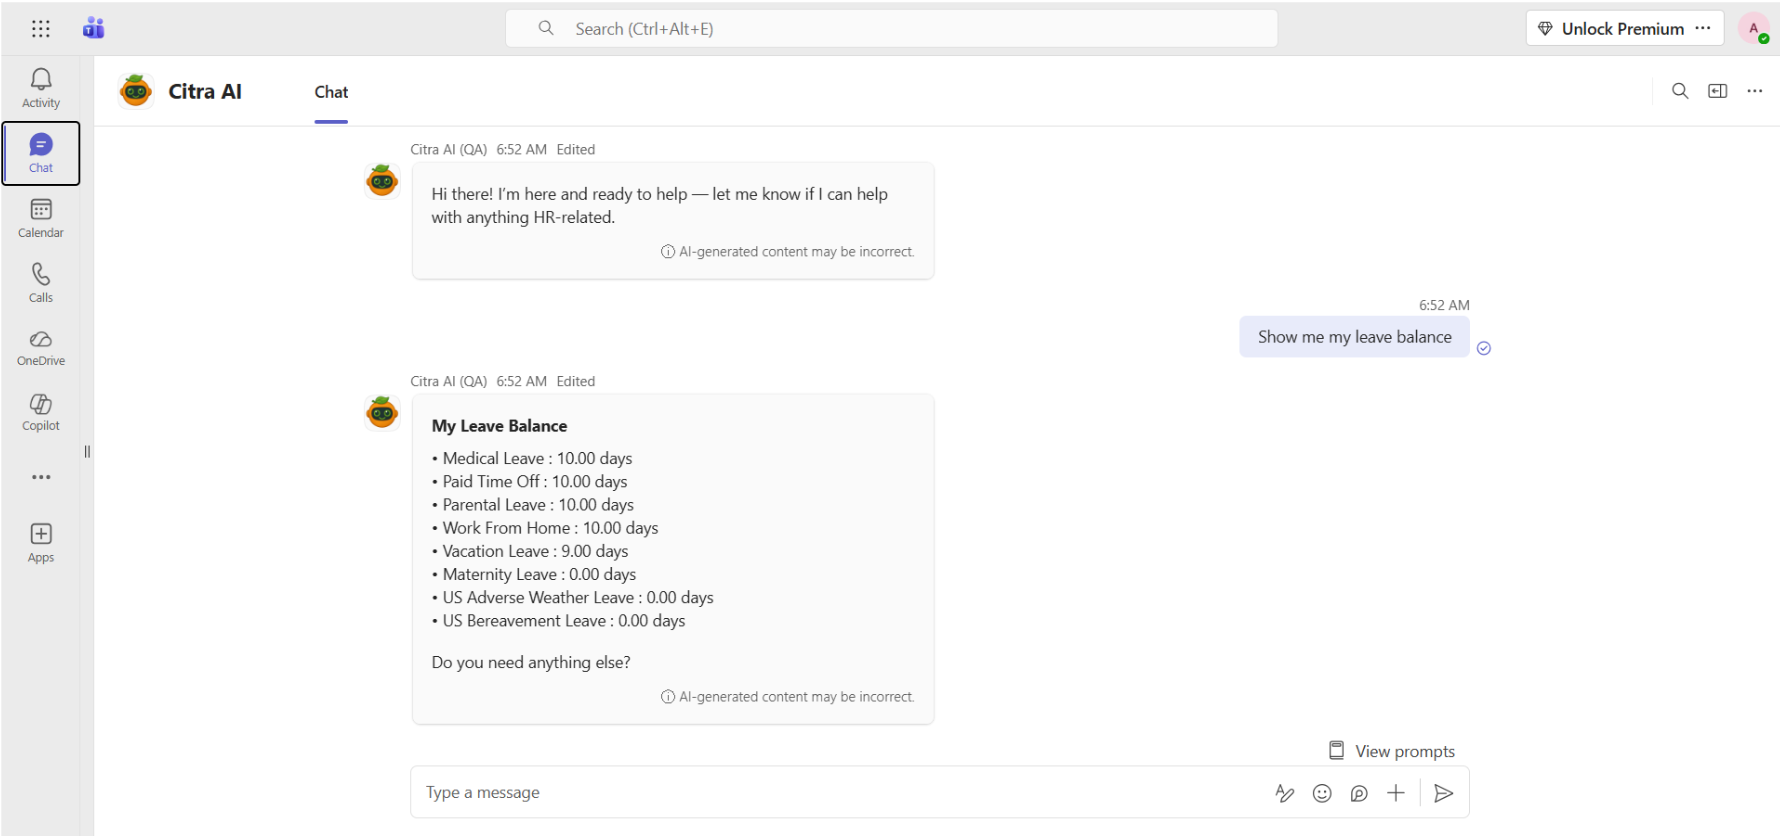Click 'Edited' label on greeting message
Viewport: 1780px width, 836px height.
coord(576,149)
